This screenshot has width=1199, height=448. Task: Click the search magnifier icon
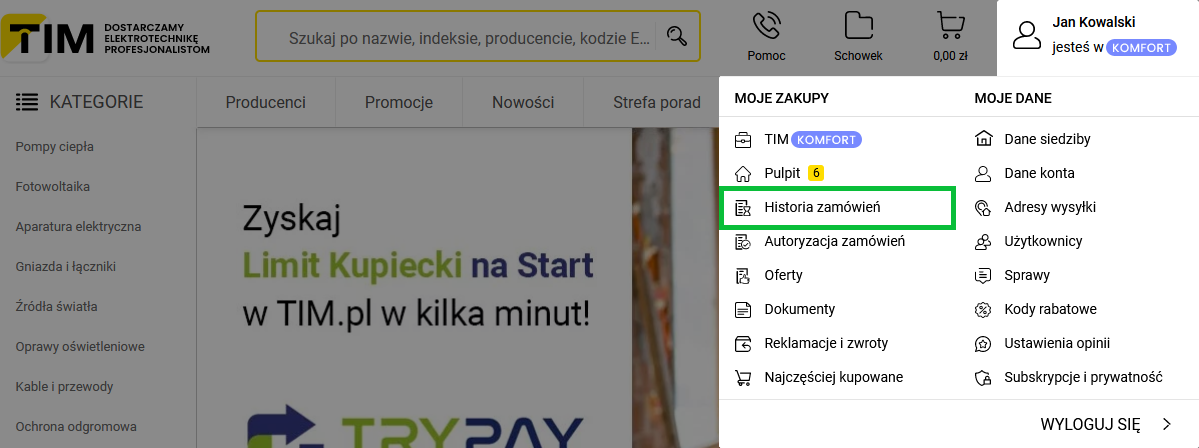tap(677, 36)
